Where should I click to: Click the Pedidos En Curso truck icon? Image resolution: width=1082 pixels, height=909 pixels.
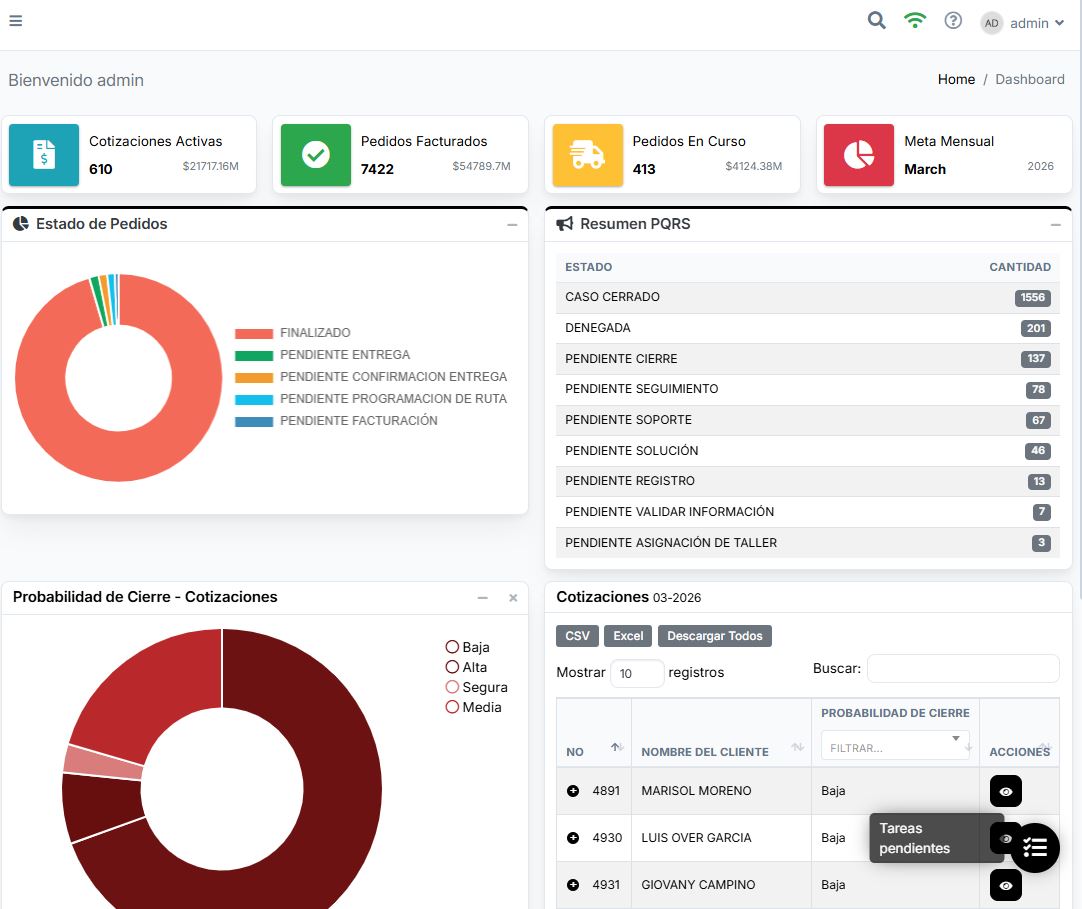coord(588,155)
